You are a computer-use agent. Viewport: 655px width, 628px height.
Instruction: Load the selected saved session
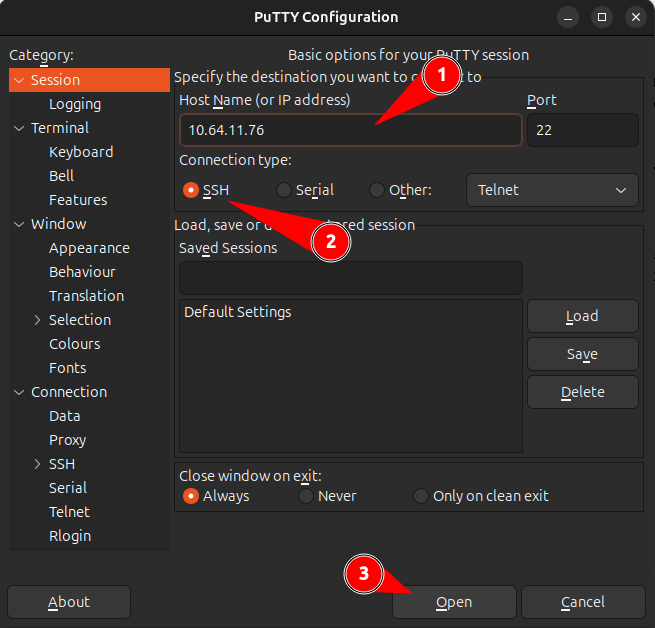click(x=583, y=316)
